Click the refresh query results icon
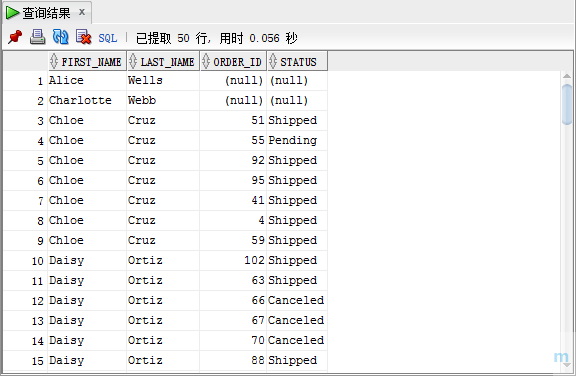This screenshot has height=376, width=576. click(x=61, y=37)
